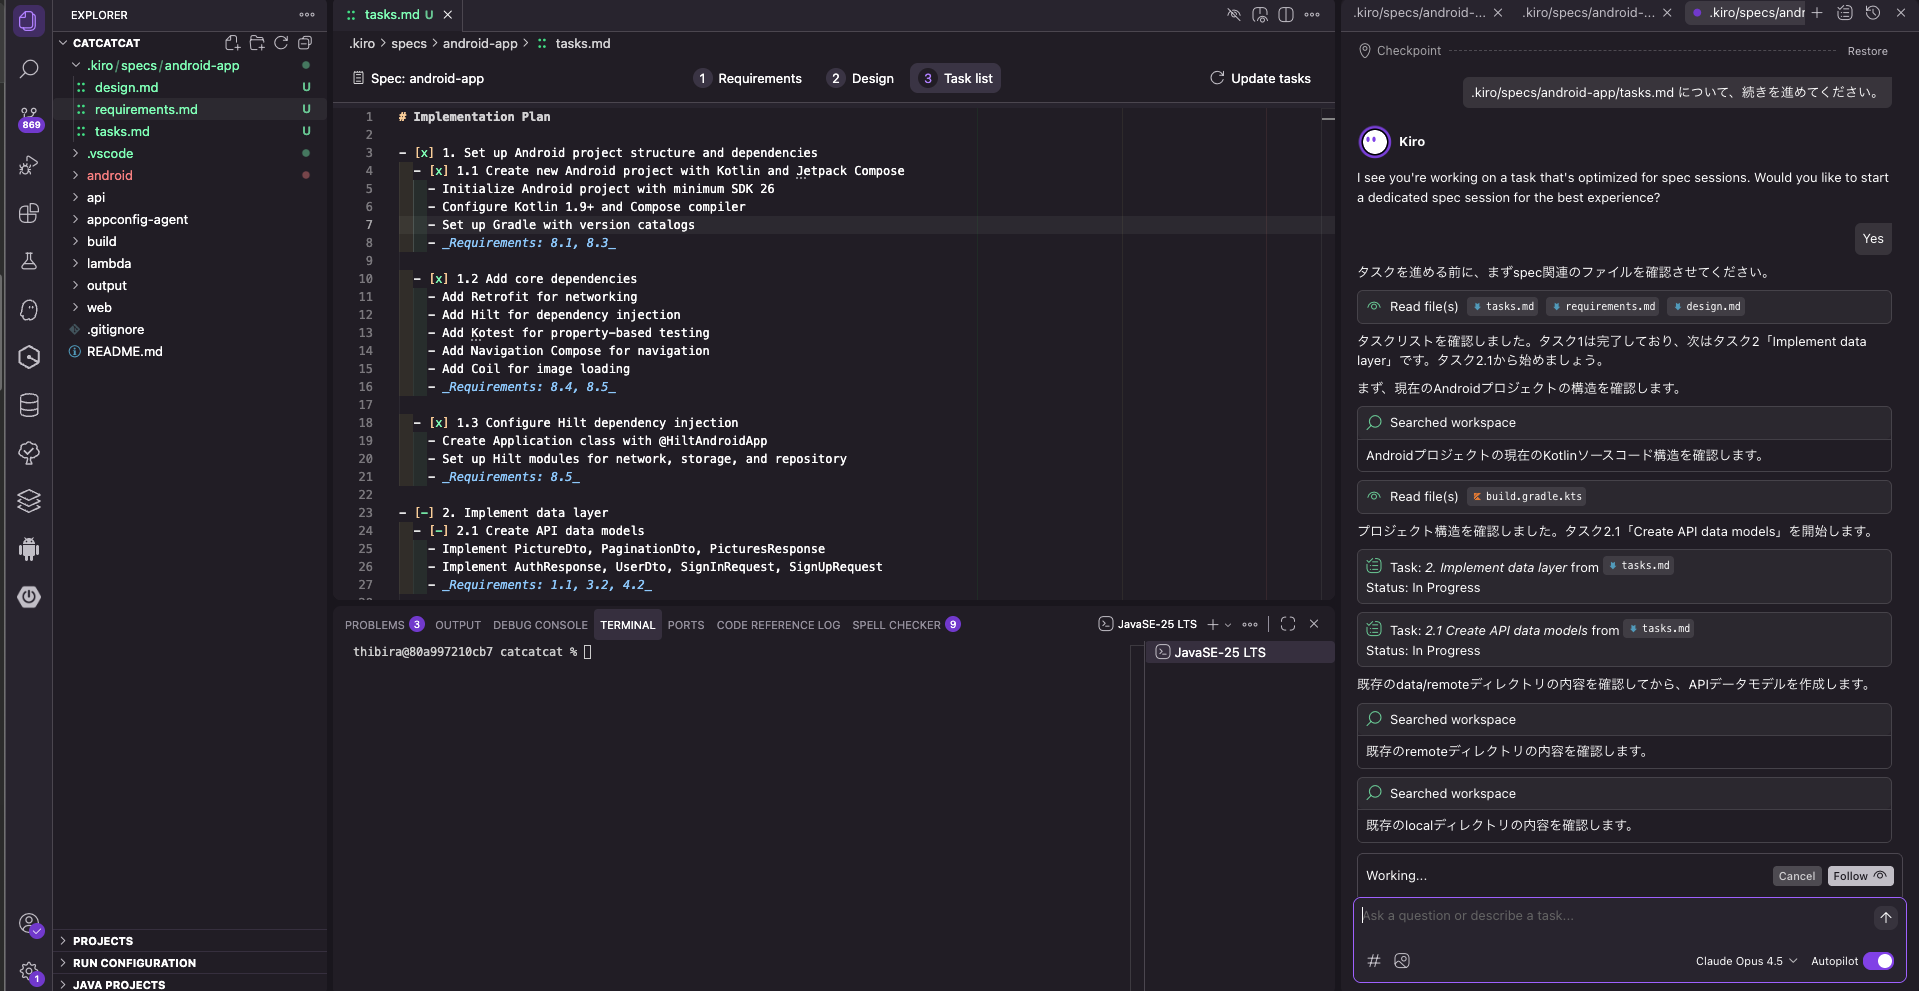Restore the checkpoint
This screenshot has height=991, width=1919.
pyautogui.click(x=1867, y=51)
